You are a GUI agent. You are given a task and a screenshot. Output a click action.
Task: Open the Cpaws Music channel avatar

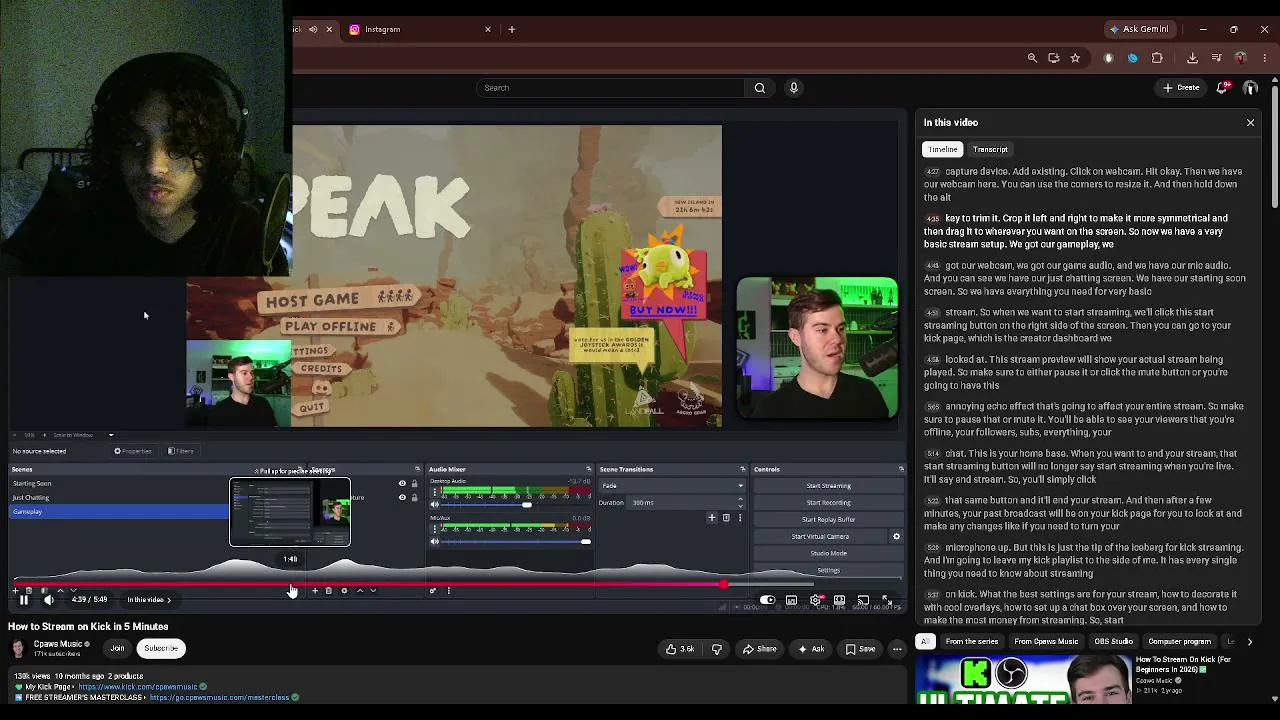click(18, 648)
